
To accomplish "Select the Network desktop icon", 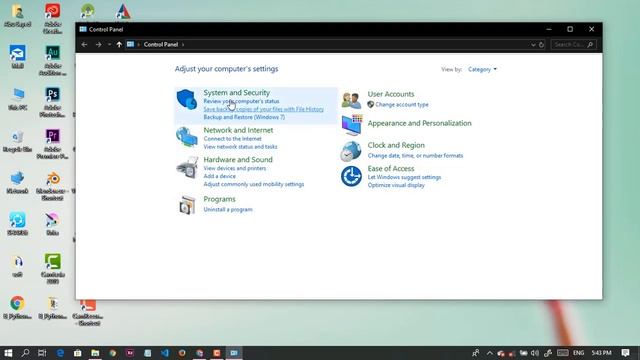I will (x=18, y=183).
